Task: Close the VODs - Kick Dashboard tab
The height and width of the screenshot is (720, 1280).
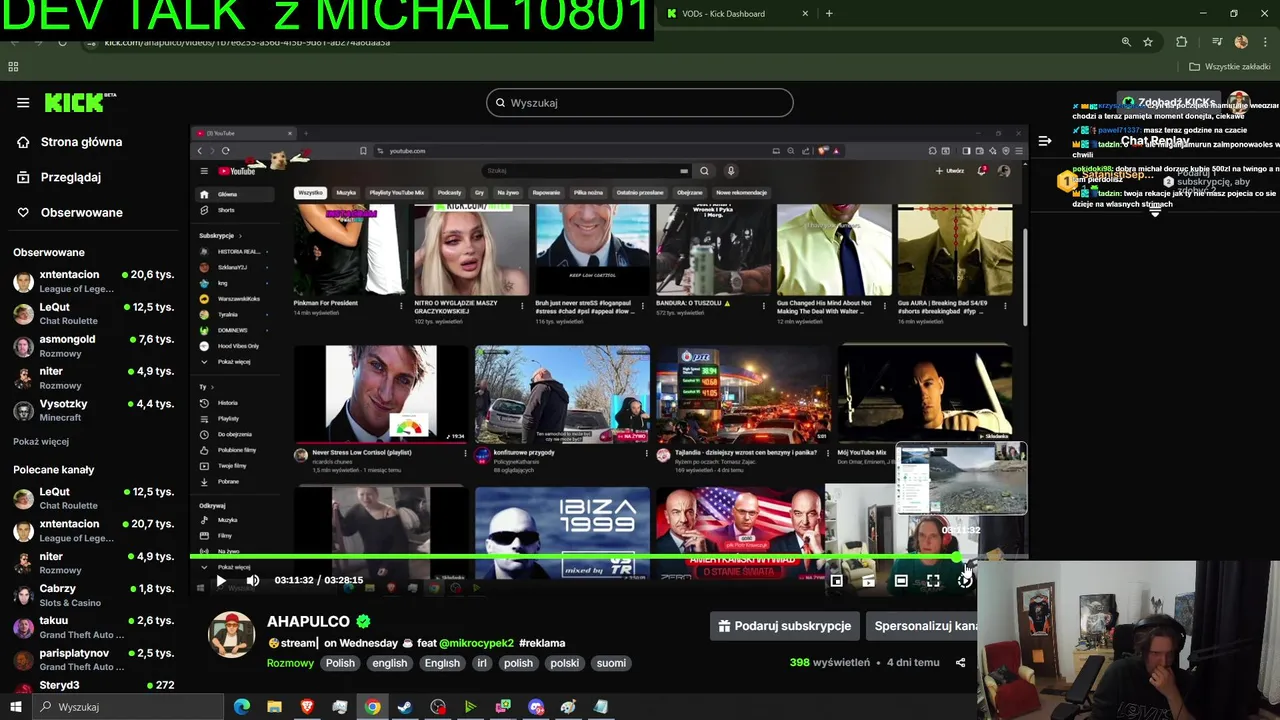Action: click(805, 14)
